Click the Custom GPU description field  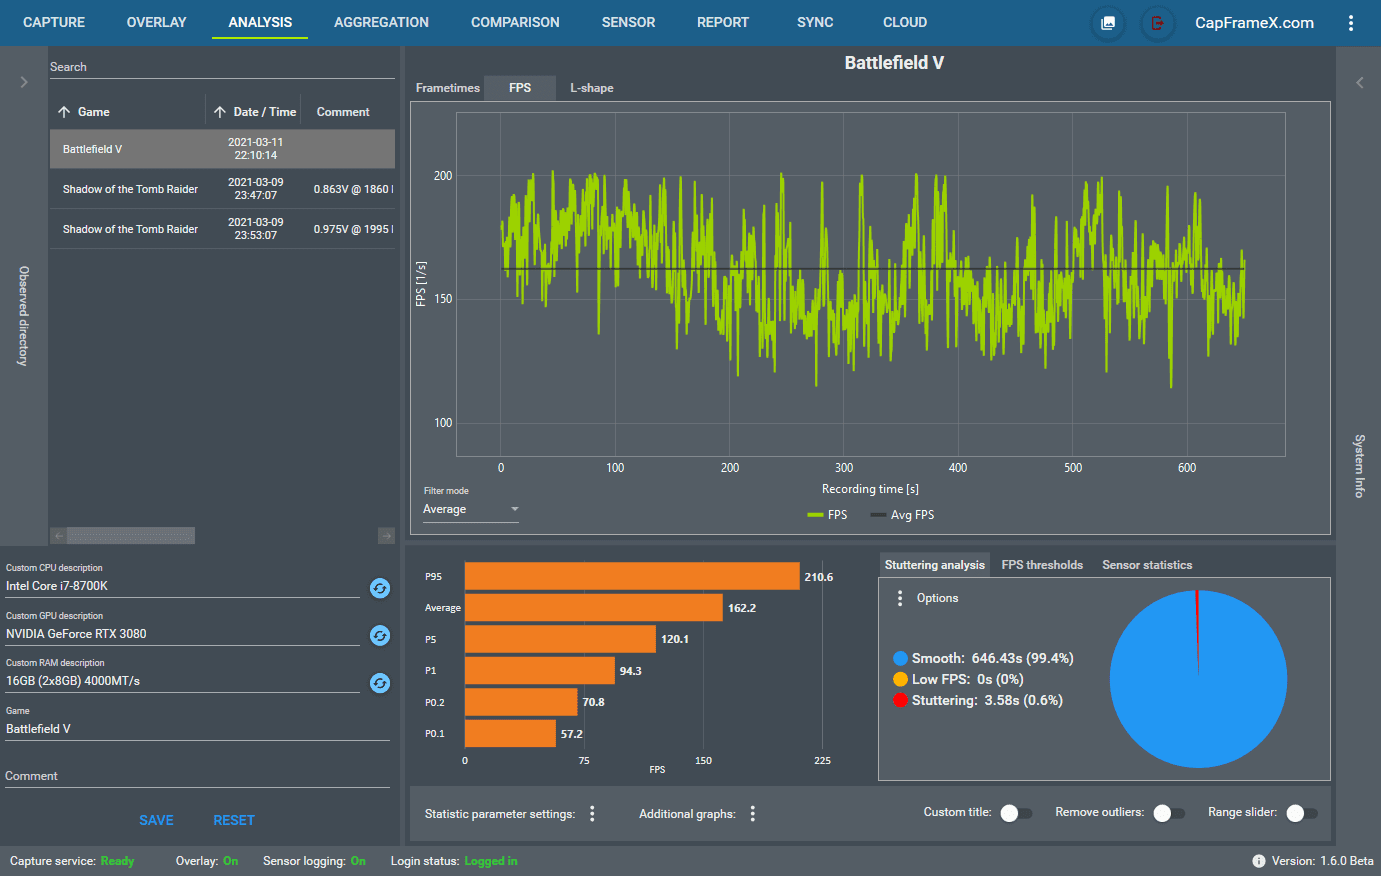[182, 634]
